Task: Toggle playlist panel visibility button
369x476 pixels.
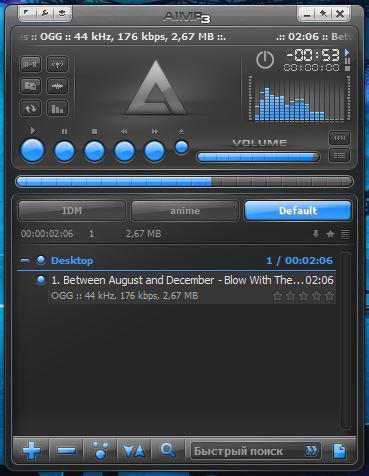Action: coord(339,155)
